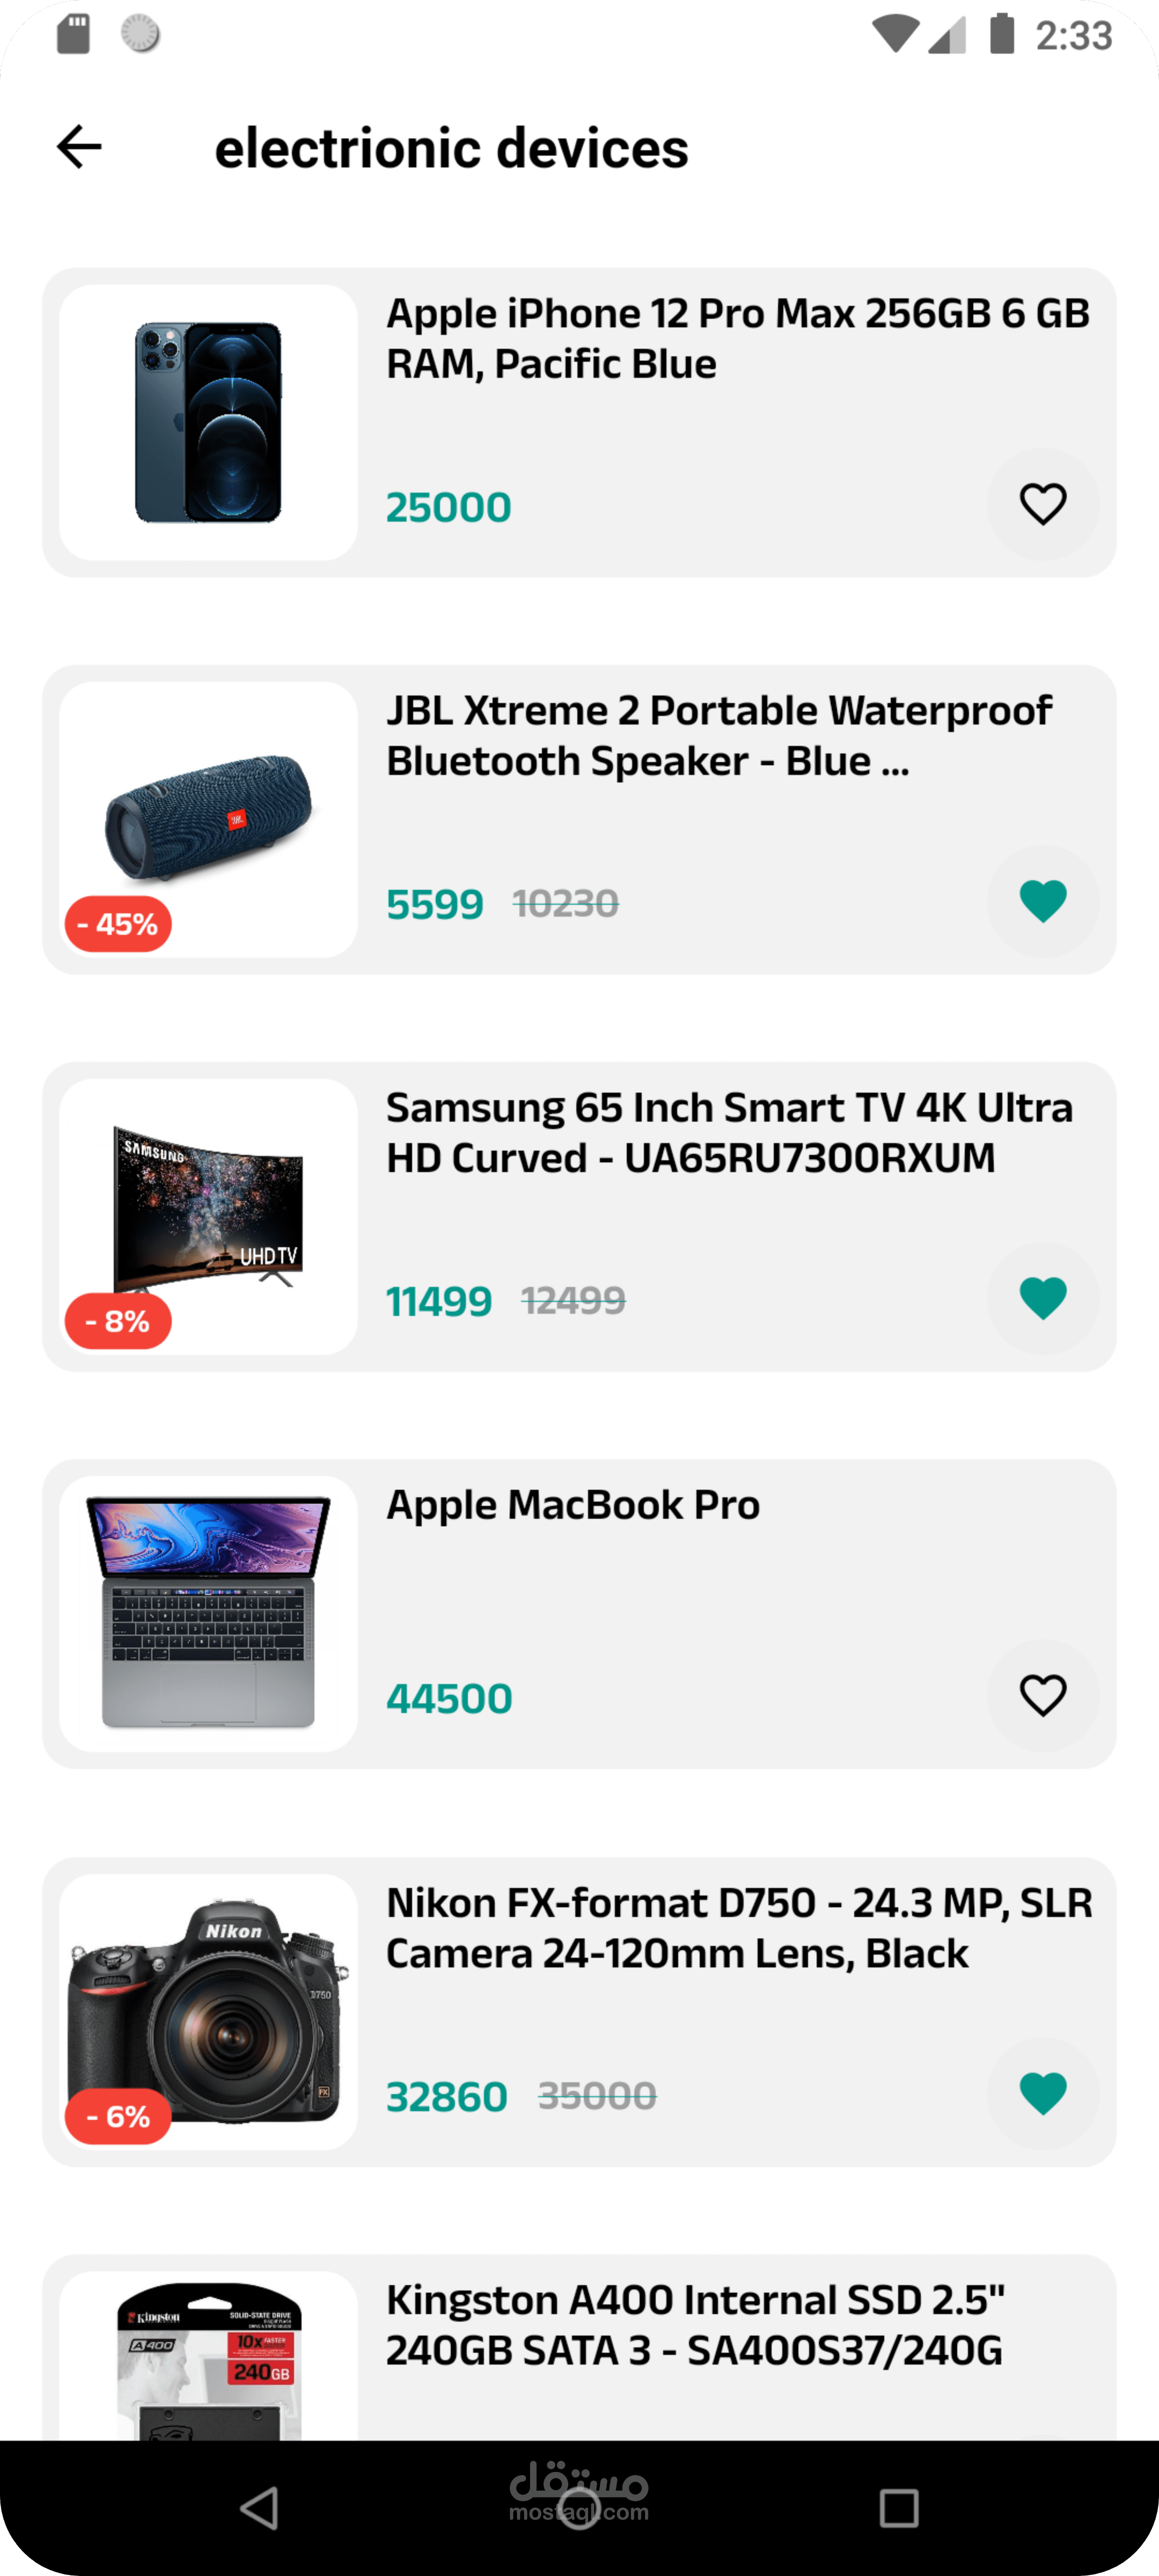This screenshot has width=1159, height=2576.
Task: Open the MacBook Pro product photo
Action: [208, 1613]
